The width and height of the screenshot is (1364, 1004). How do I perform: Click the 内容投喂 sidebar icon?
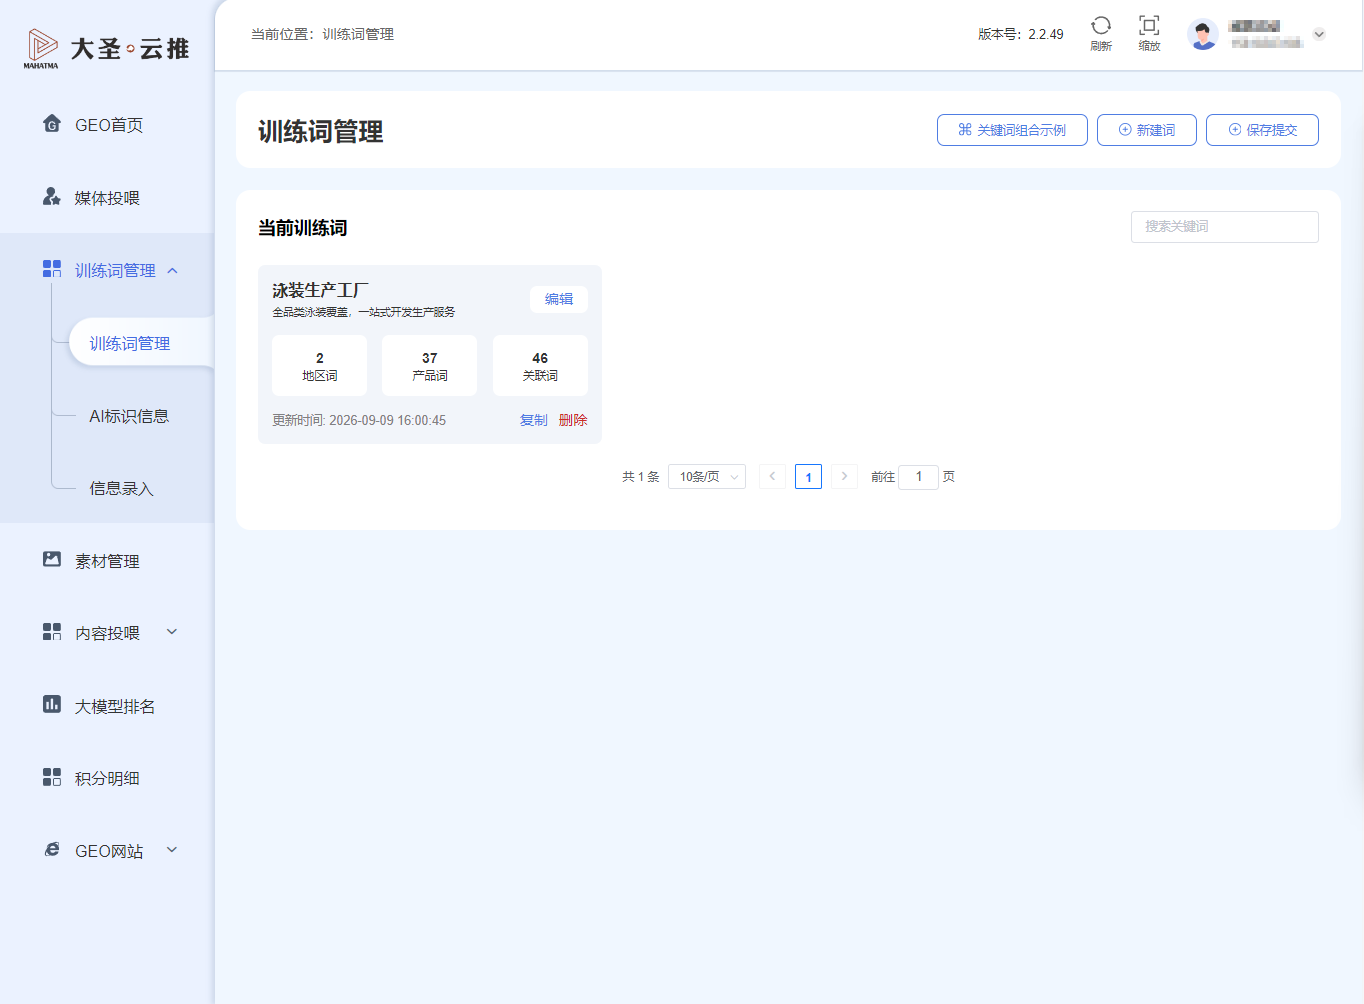52,632
